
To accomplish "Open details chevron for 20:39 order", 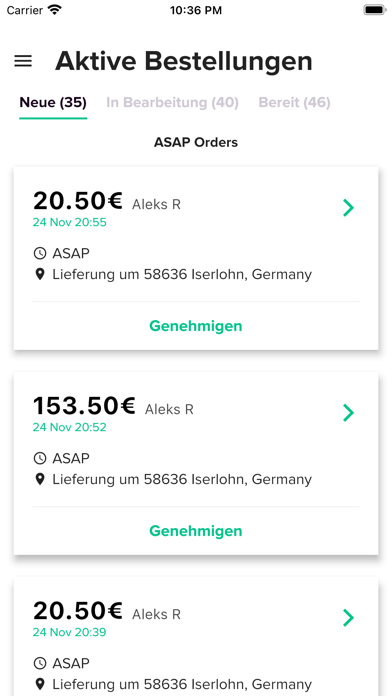I will coord(348,617).
